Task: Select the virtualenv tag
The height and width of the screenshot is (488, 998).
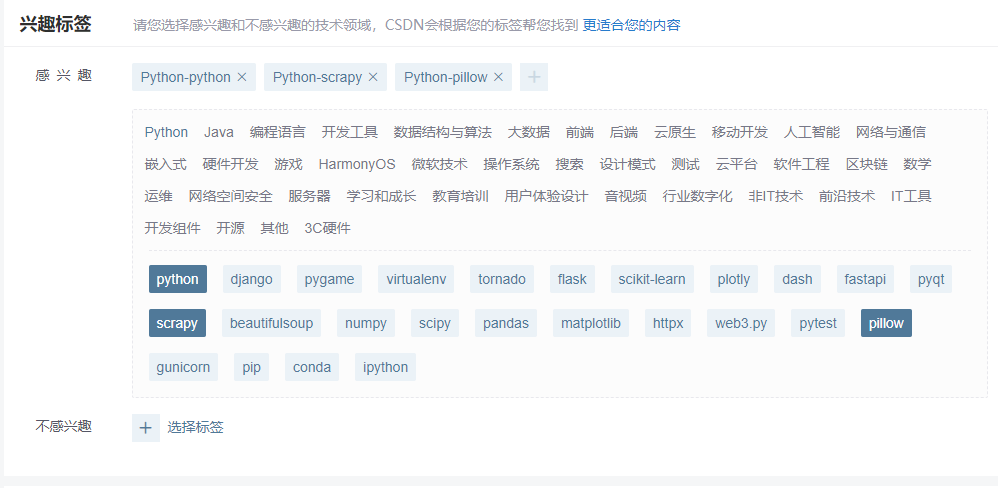Action: [x=416, y=279]
